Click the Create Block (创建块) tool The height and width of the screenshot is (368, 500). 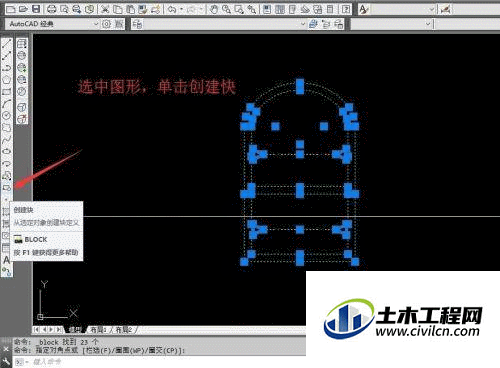[7, 188]
